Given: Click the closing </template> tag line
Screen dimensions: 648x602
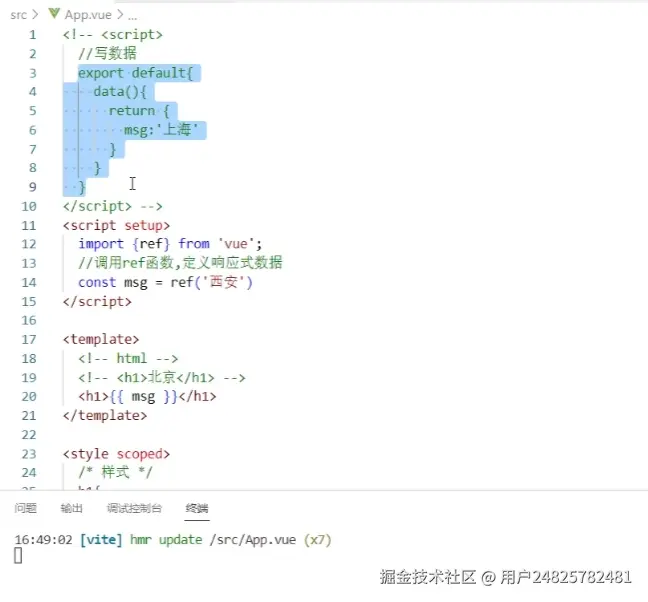Looking at the screenshot, I should coord(105,416).
